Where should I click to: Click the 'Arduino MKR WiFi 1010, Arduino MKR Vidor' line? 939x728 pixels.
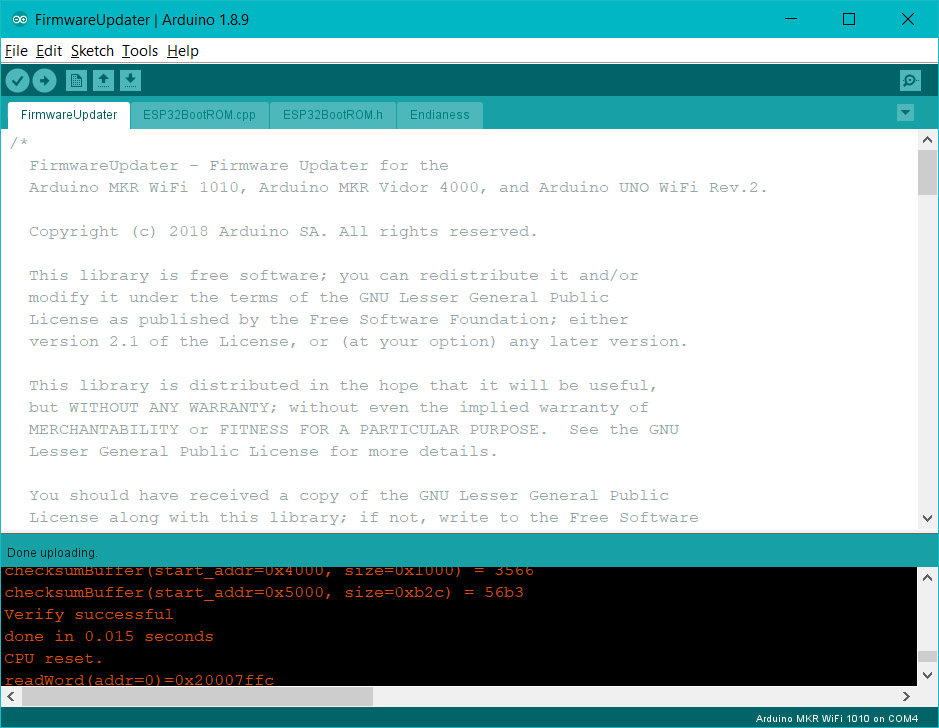click(x=398, y=187)
